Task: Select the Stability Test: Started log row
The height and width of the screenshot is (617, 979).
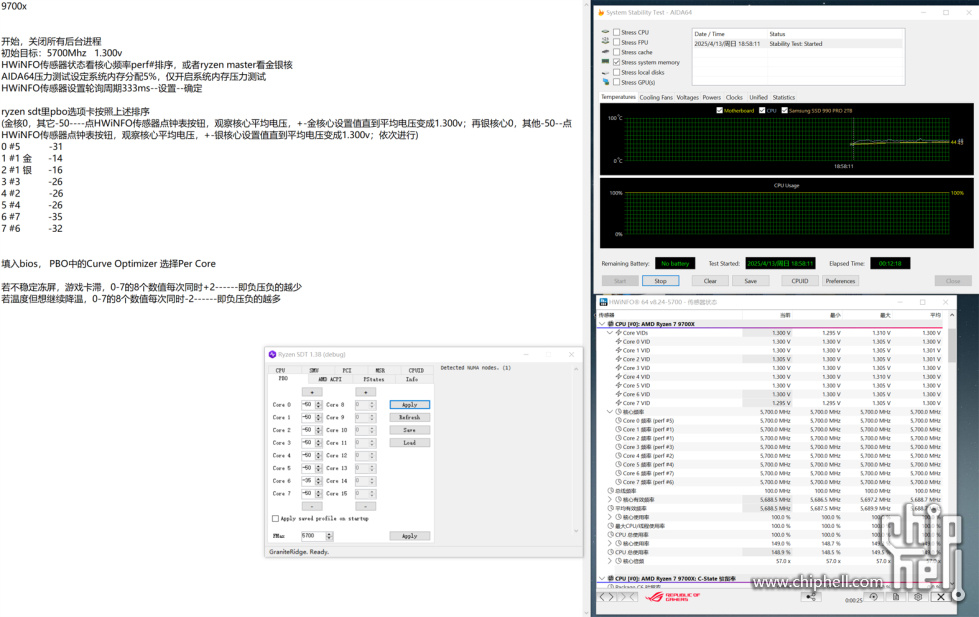Action: pos(798,44)
